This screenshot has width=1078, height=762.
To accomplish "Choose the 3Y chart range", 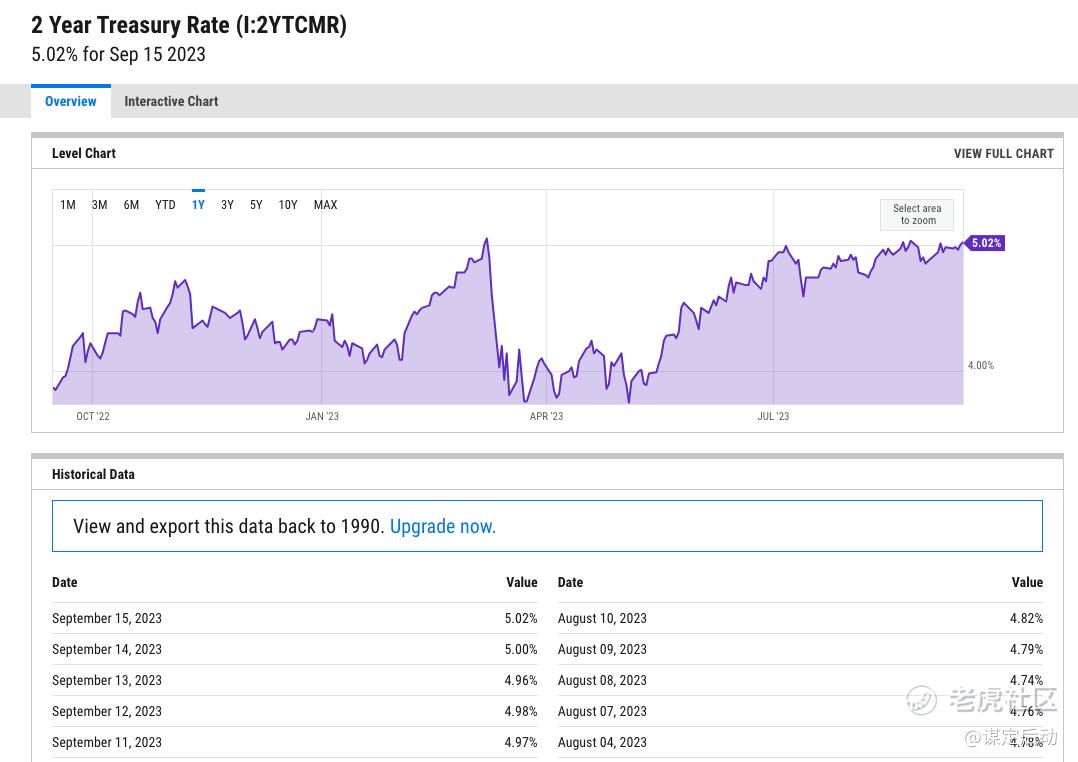I will [x=227, y=205].
